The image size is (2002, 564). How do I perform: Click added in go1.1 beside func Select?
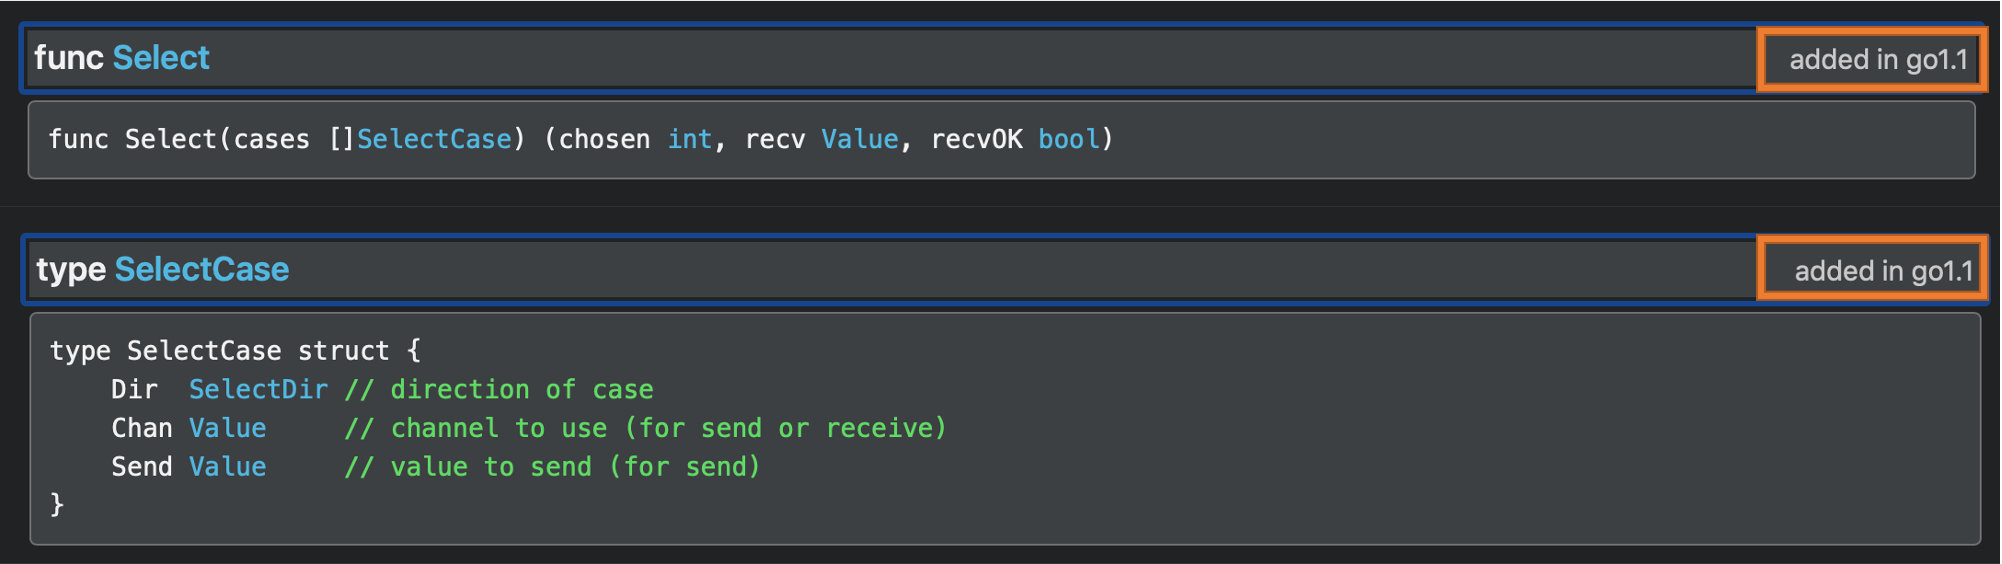(1878, 60)
